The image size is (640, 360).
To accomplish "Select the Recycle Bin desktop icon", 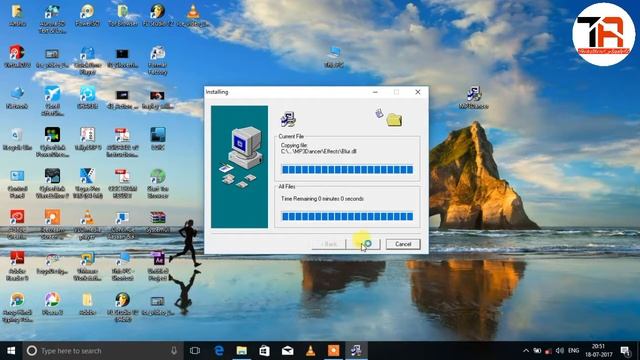I will (x=17, y=139).
